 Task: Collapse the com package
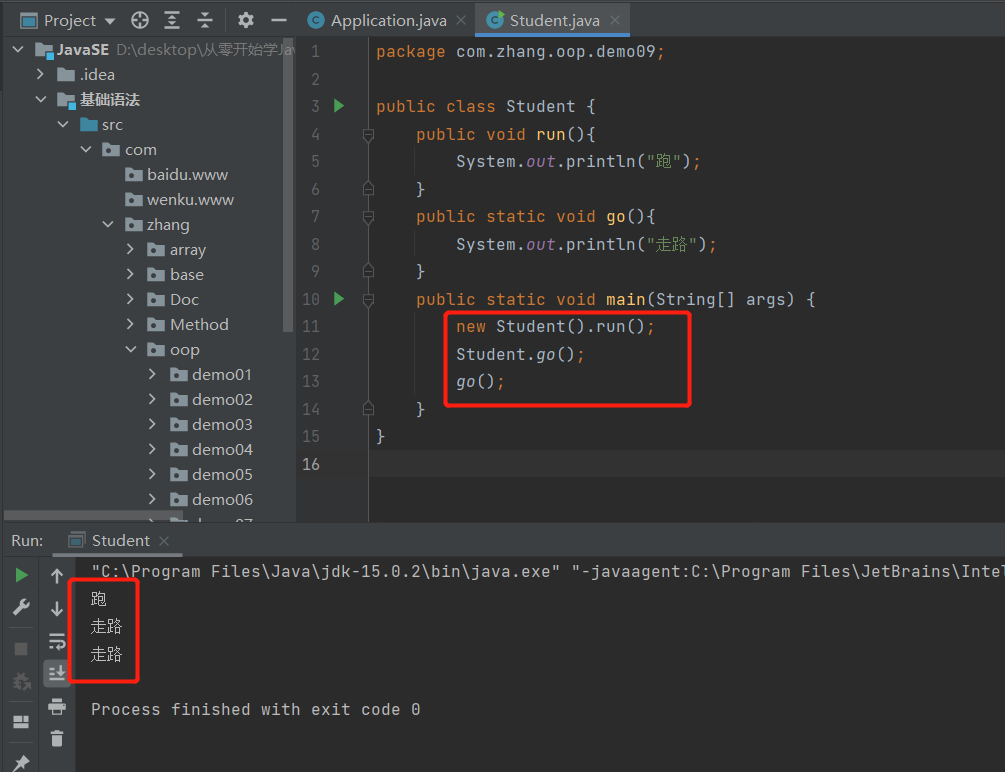(x=86, y=149)
